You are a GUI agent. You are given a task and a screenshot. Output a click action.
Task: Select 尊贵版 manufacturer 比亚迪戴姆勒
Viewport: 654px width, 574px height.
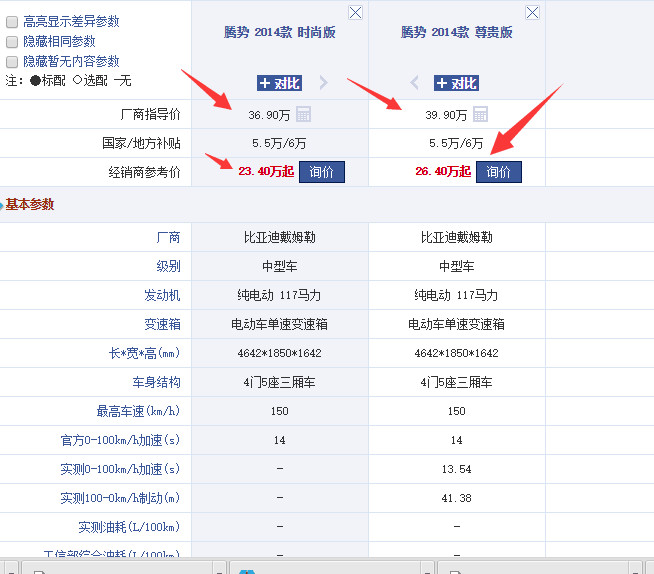point(456,237)
